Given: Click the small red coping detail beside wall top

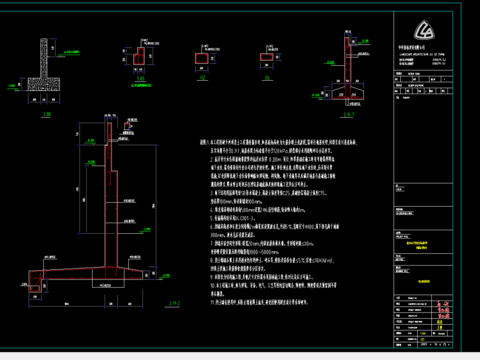Looking at the screenshot, I should coord(127,126).
